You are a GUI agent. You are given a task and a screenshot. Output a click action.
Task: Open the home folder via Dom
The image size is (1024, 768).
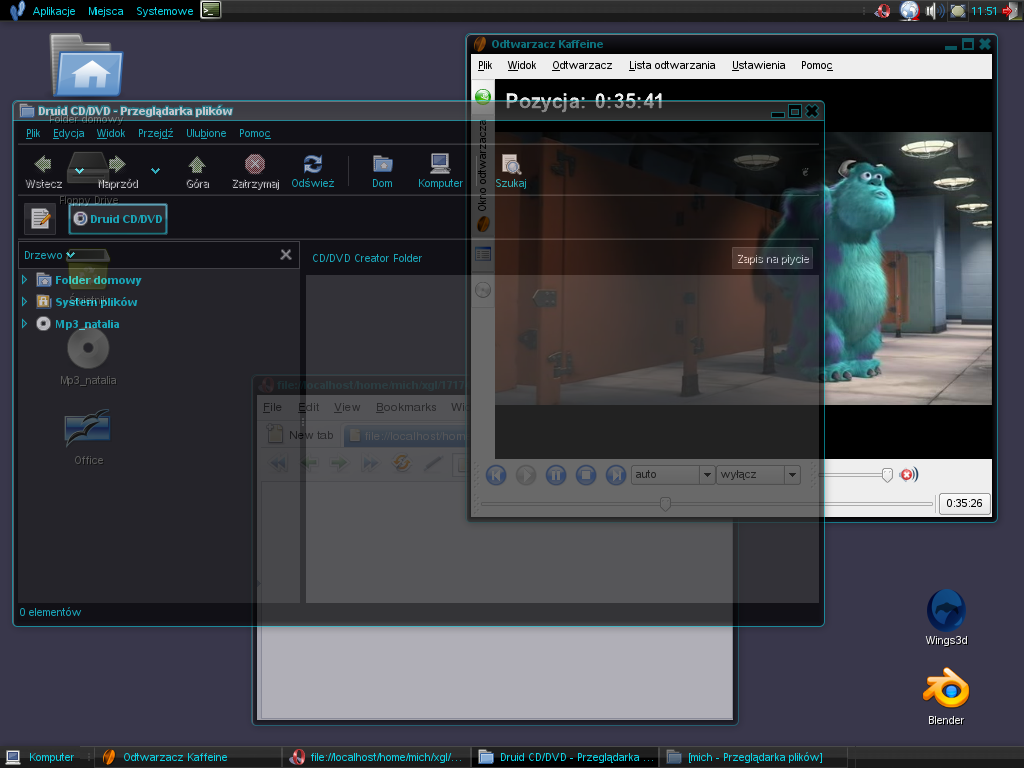[x=383, y=171]
